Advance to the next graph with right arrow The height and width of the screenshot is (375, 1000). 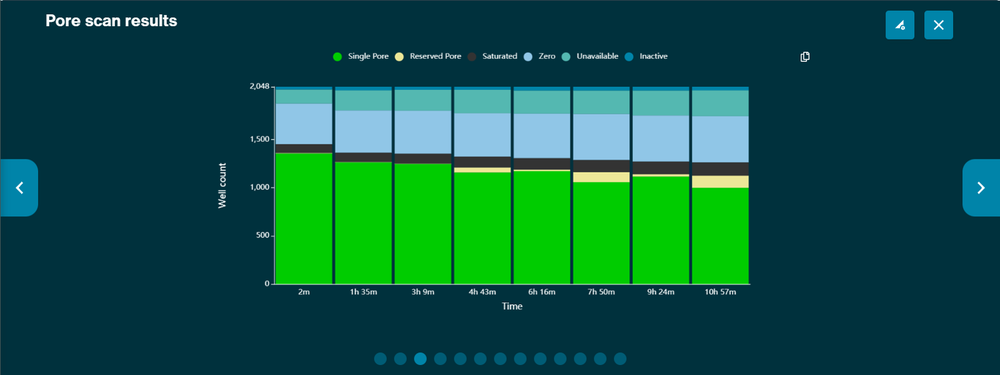click(x=981, y=188)
